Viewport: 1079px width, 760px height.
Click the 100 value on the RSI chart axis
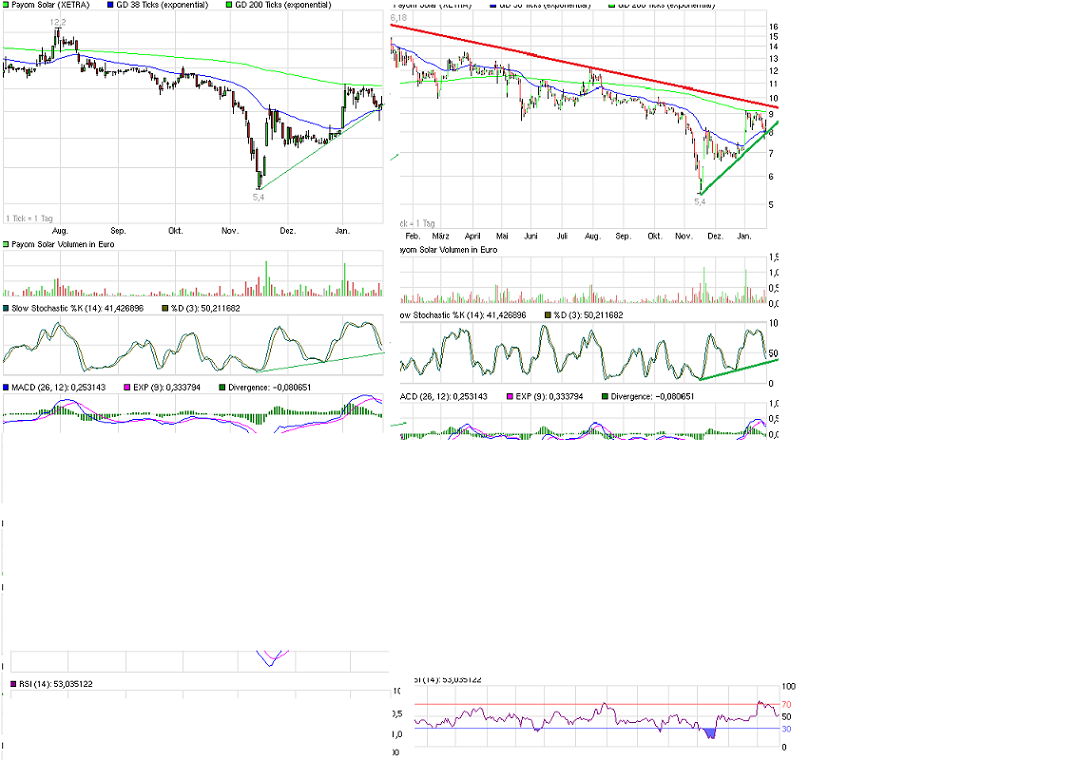[x=789, y=686]
